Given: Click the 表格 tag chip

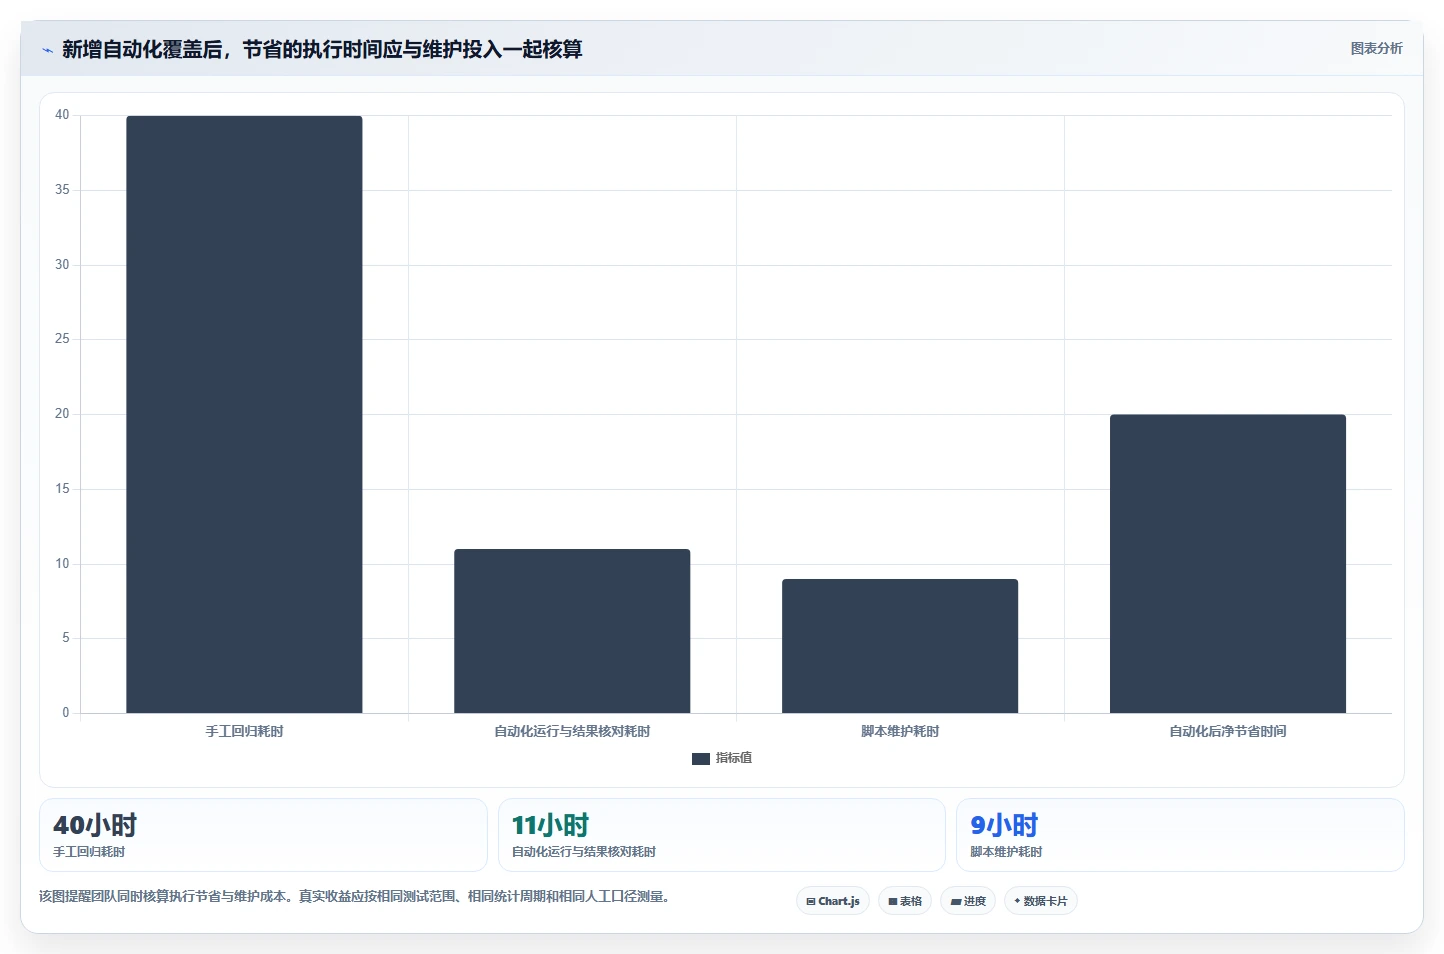Looking at the screenshot, I should click(905, 901).
